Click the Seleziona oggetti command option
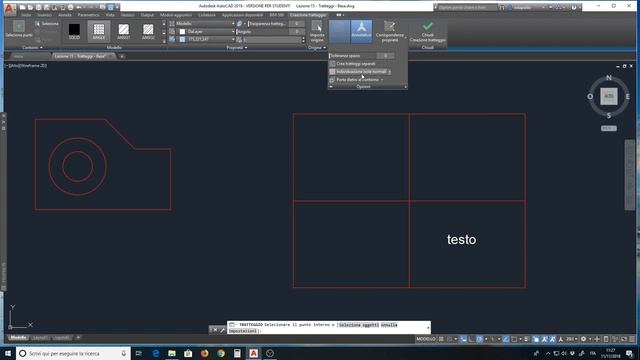The width and height of the screenshot is (640, 360). click(x=359, y=325)
